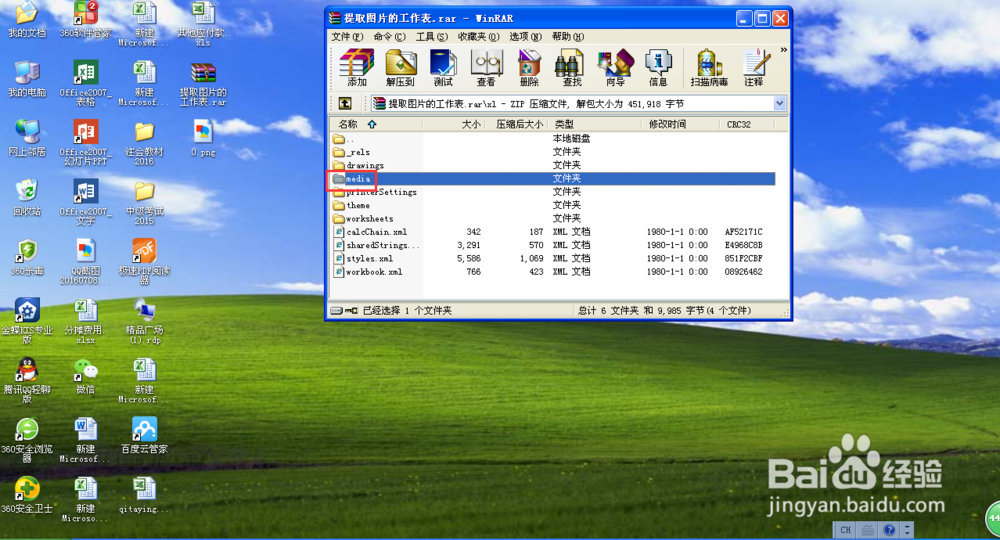Select 360软件管家 desktop icon
This screenshot has width=1000, height=540.
click(85, 19)
